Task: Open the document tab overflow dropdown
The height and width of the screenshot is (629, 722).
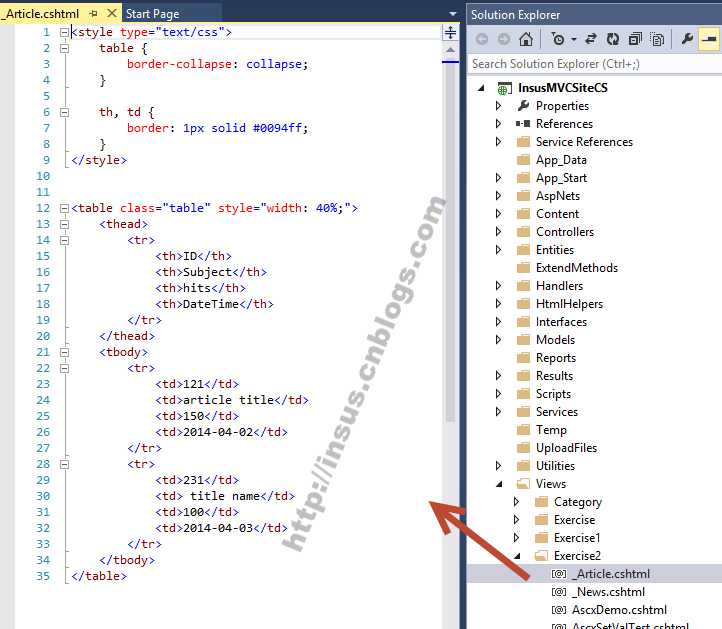Action: [453, 14]
